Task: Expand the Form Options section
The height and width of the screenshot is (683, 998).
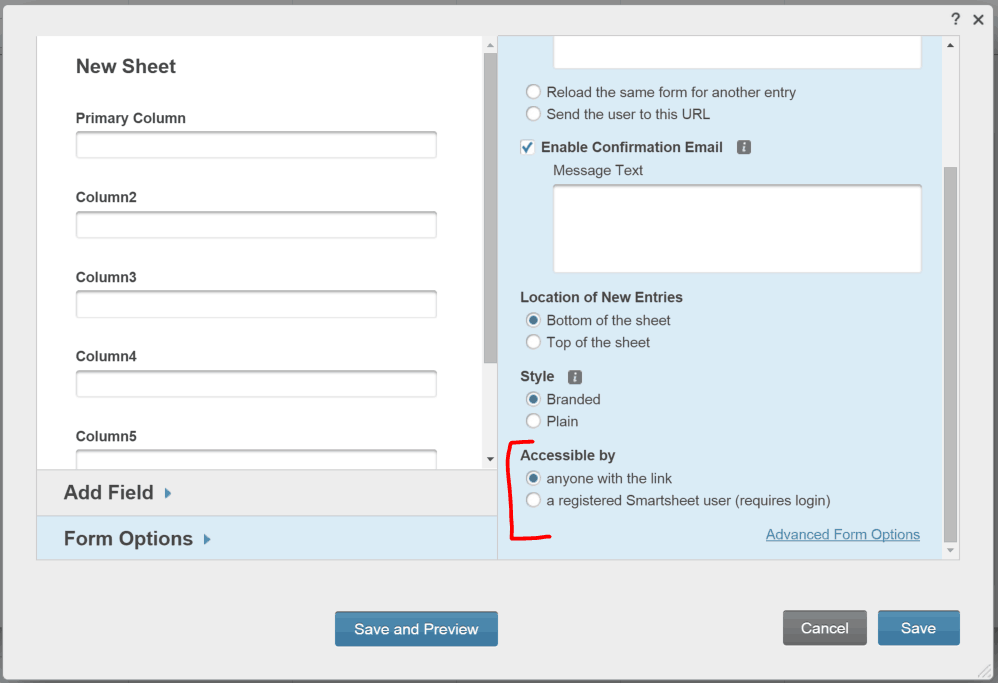Action: 137,538
